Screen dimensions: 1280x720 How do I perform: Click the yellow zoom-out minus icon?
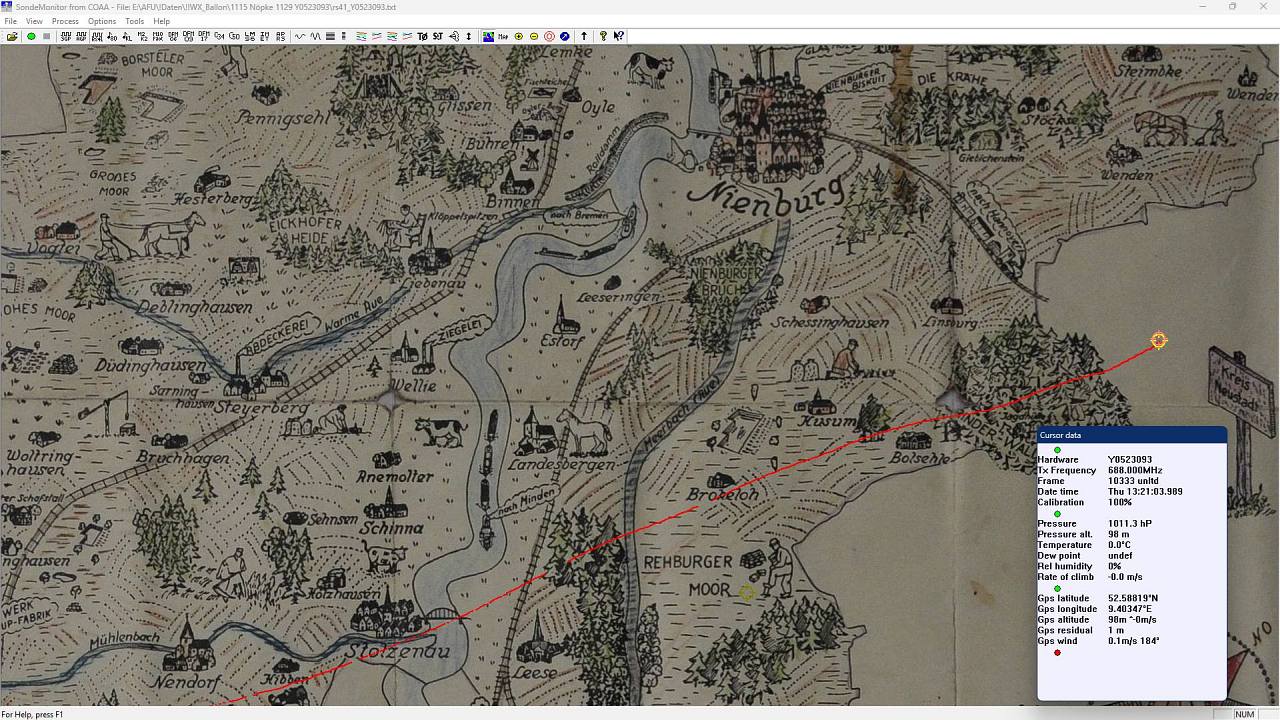click(534, 36)
